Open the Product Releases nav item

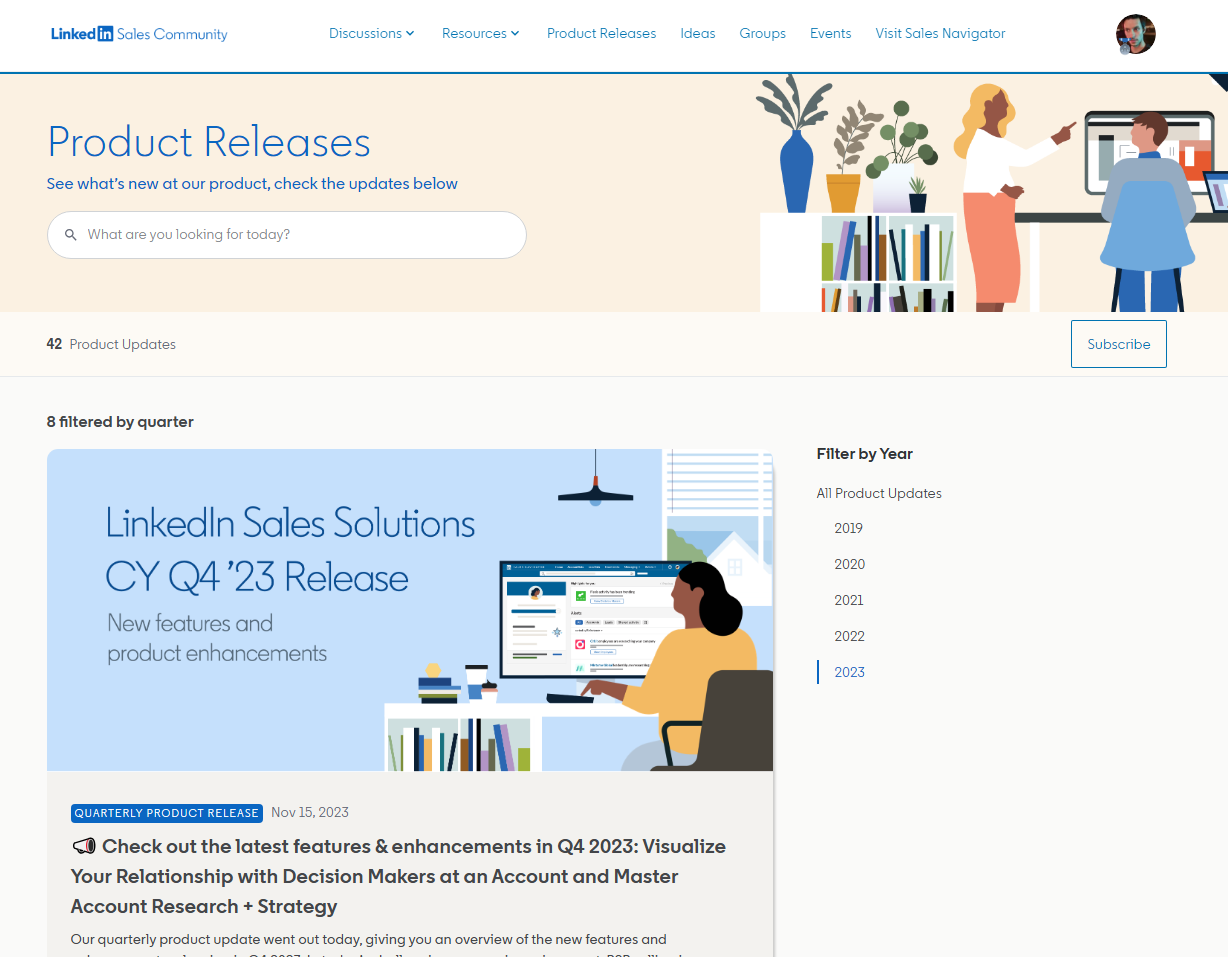tap(601, 33)
